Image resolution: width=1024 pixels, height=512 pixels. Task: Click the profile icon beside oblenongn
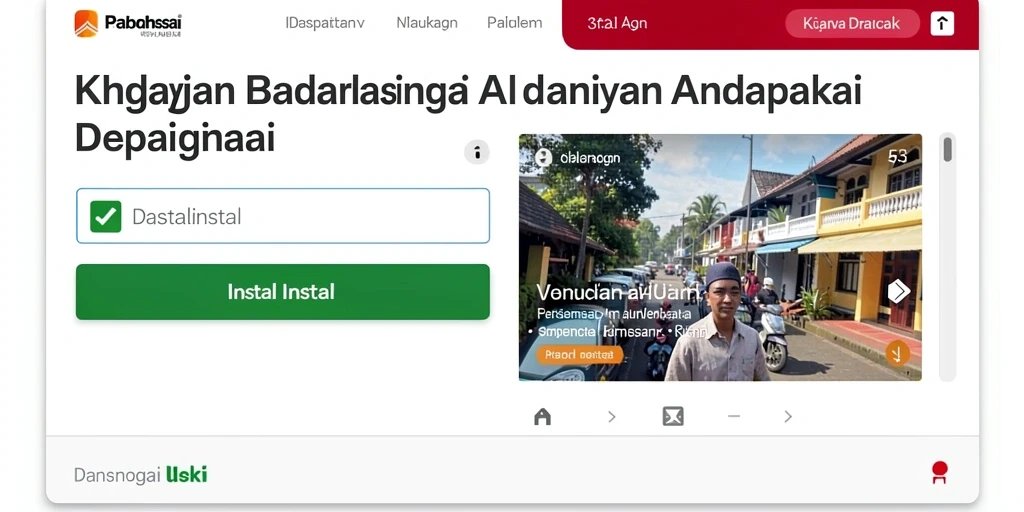[x=543, y=157]
